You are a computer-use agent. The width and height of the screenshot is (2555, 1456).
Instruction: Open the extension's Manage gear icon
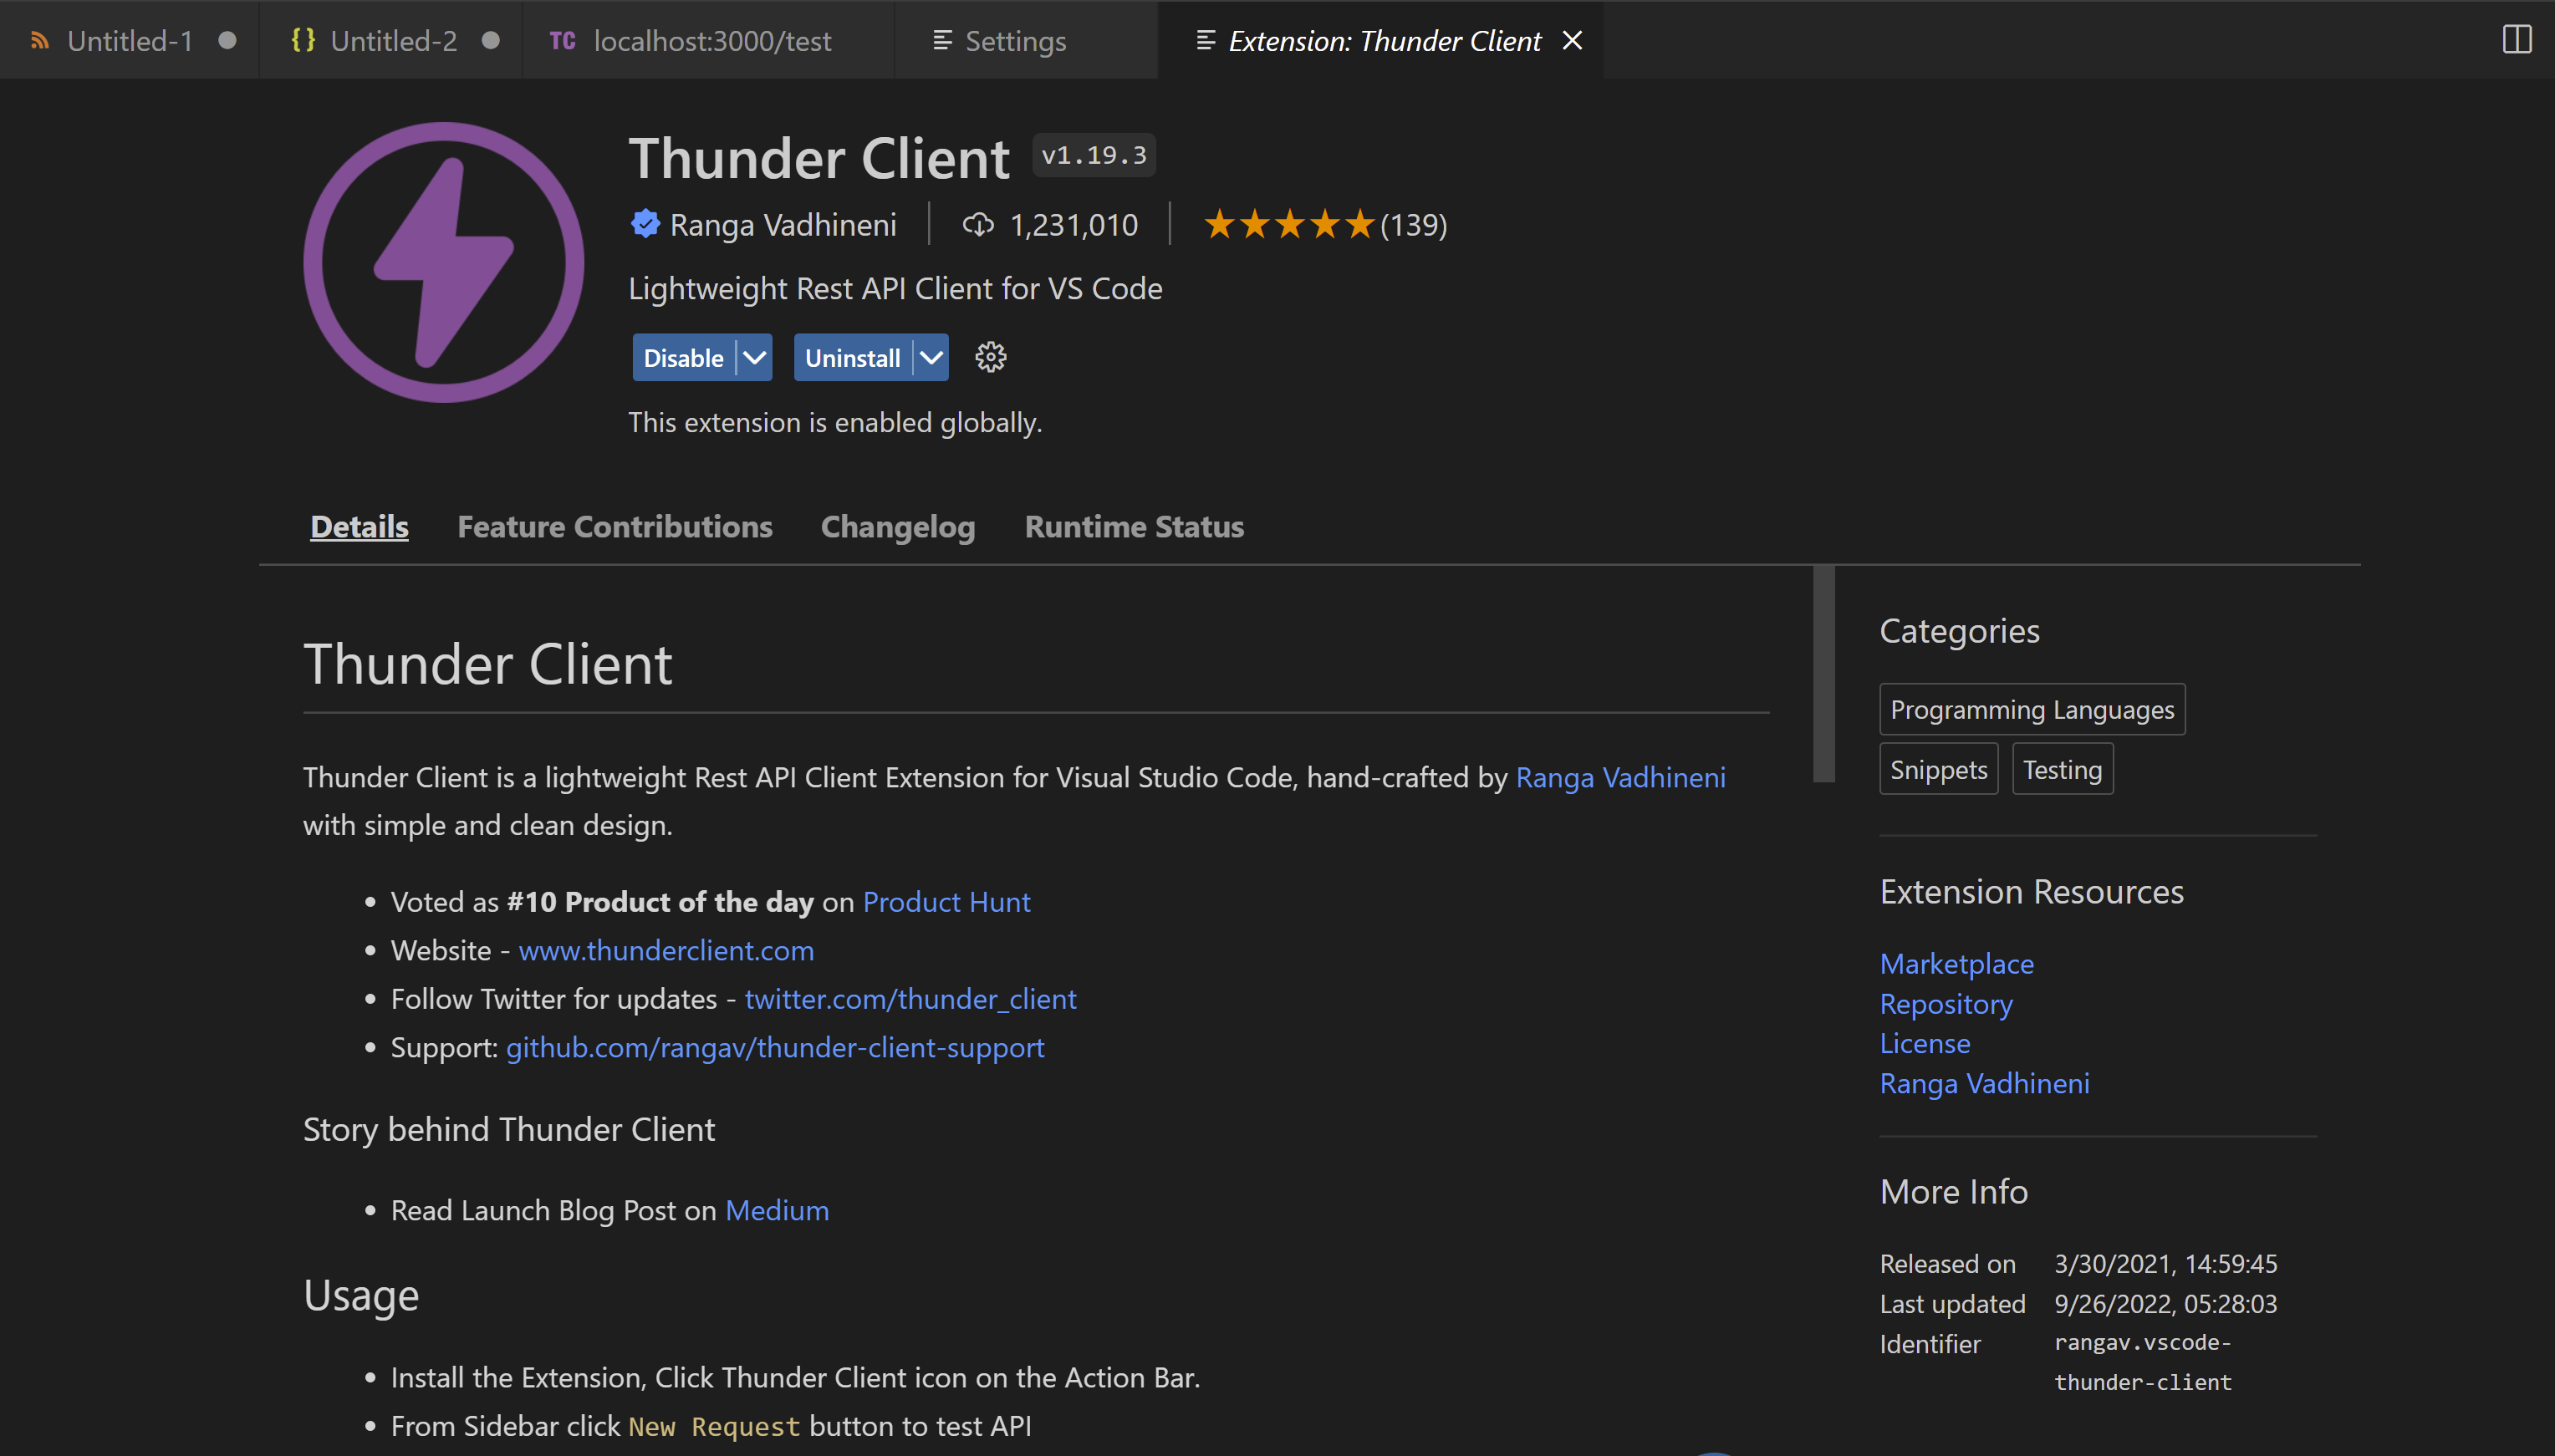pyautogui.click(x=989, y=357)
